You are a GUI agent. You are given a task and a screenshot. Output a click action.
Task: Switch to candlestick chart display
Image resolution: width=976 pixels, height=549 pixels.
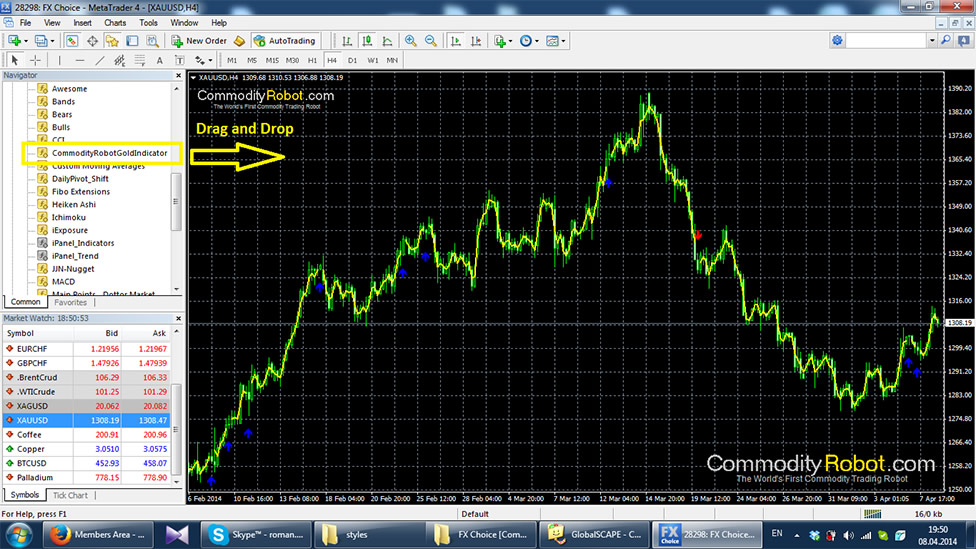[367, 41]
